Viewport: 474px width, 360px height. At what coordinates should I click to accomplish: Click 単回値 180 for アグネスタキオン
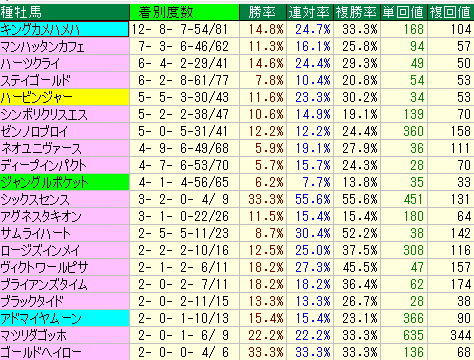click(414, 216)
